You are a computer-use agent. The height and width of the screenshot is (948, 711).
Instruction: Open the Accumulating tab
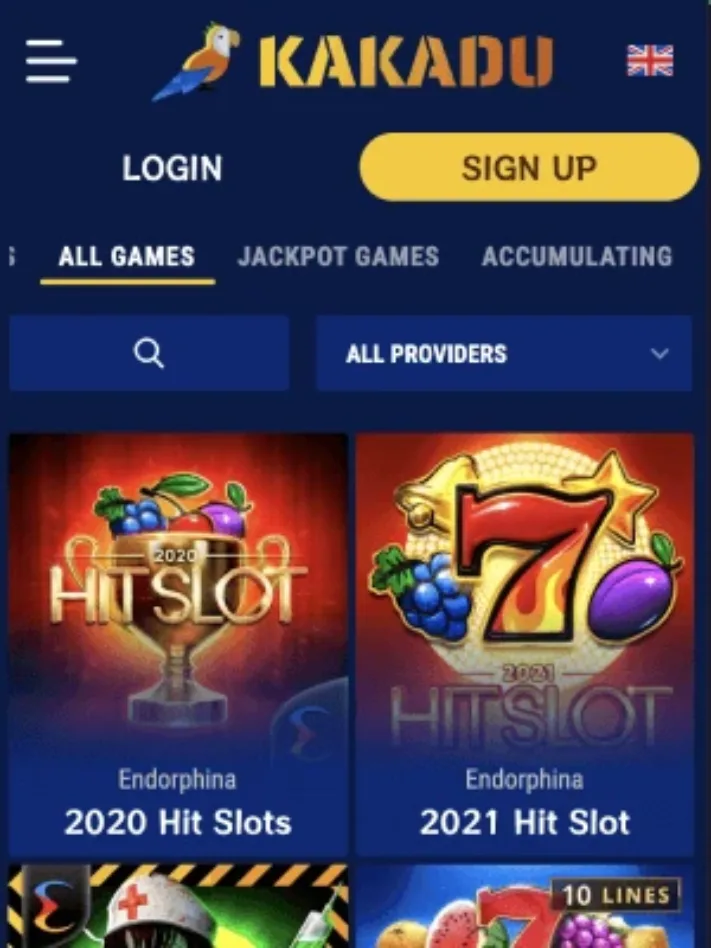point(577,256)
